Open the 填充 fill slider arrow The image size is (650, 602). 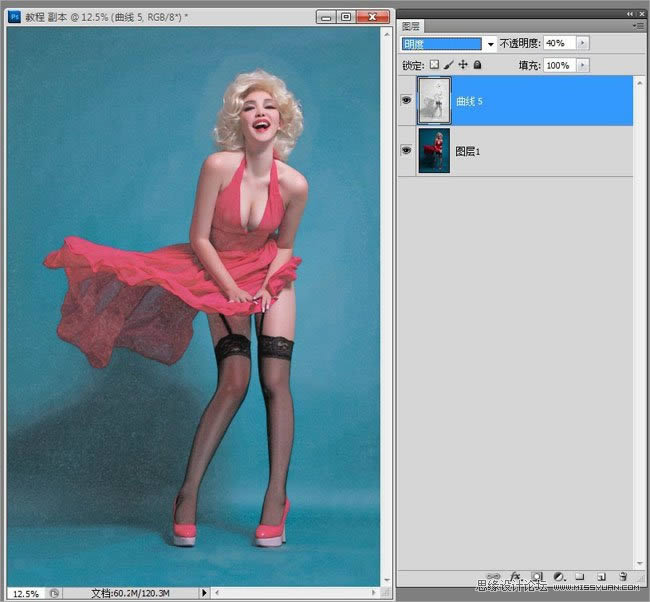tap(583, 65)
